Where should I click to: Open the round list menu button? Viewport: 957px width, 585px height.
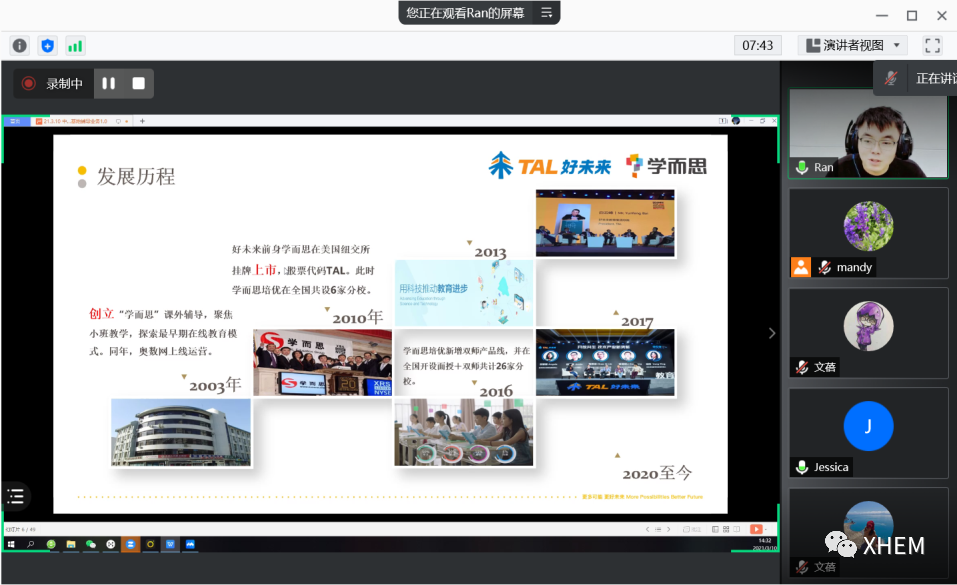point(15,496)
